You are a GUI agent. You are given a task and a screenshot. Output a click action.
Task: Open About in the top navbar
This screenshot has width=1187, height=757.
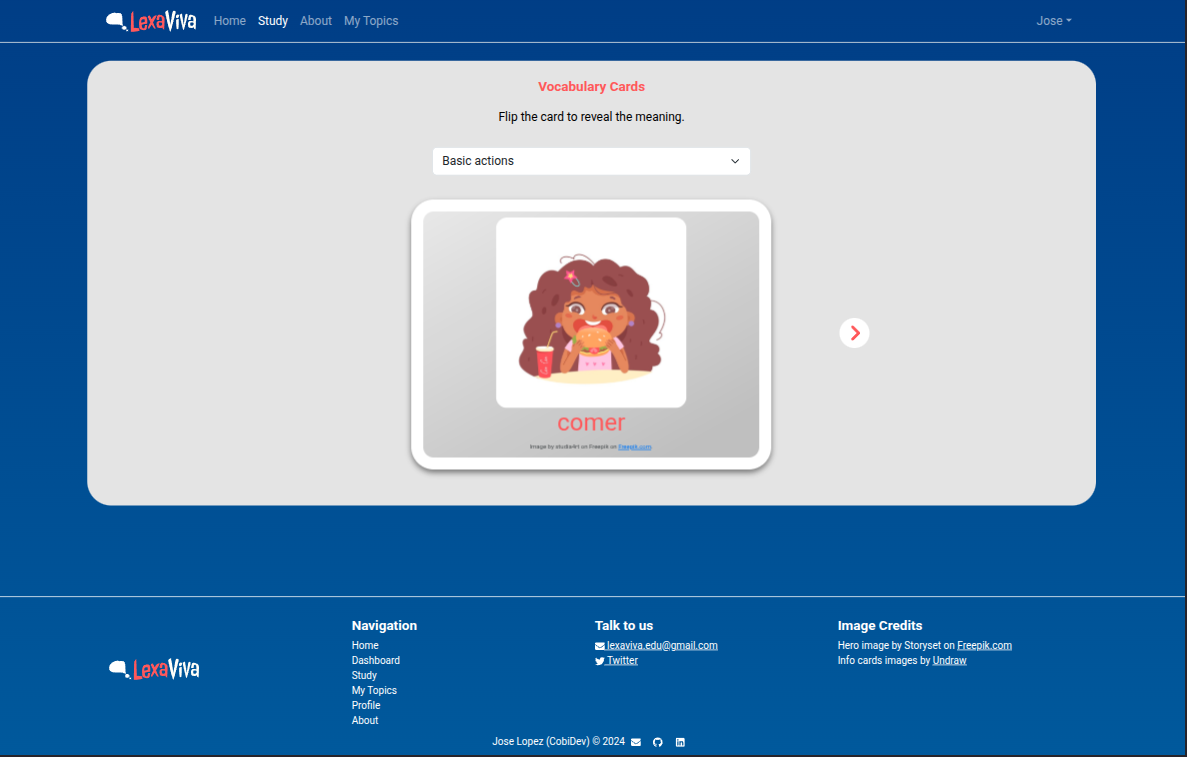(x=315, y=21)
